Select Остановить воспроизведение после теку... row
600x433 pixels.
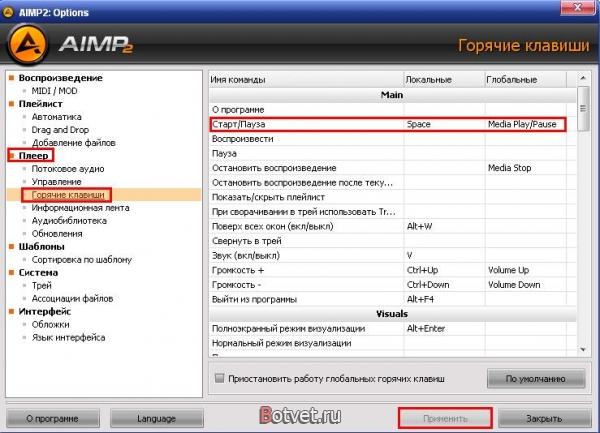pyautogui.click(x=393, y=182)
